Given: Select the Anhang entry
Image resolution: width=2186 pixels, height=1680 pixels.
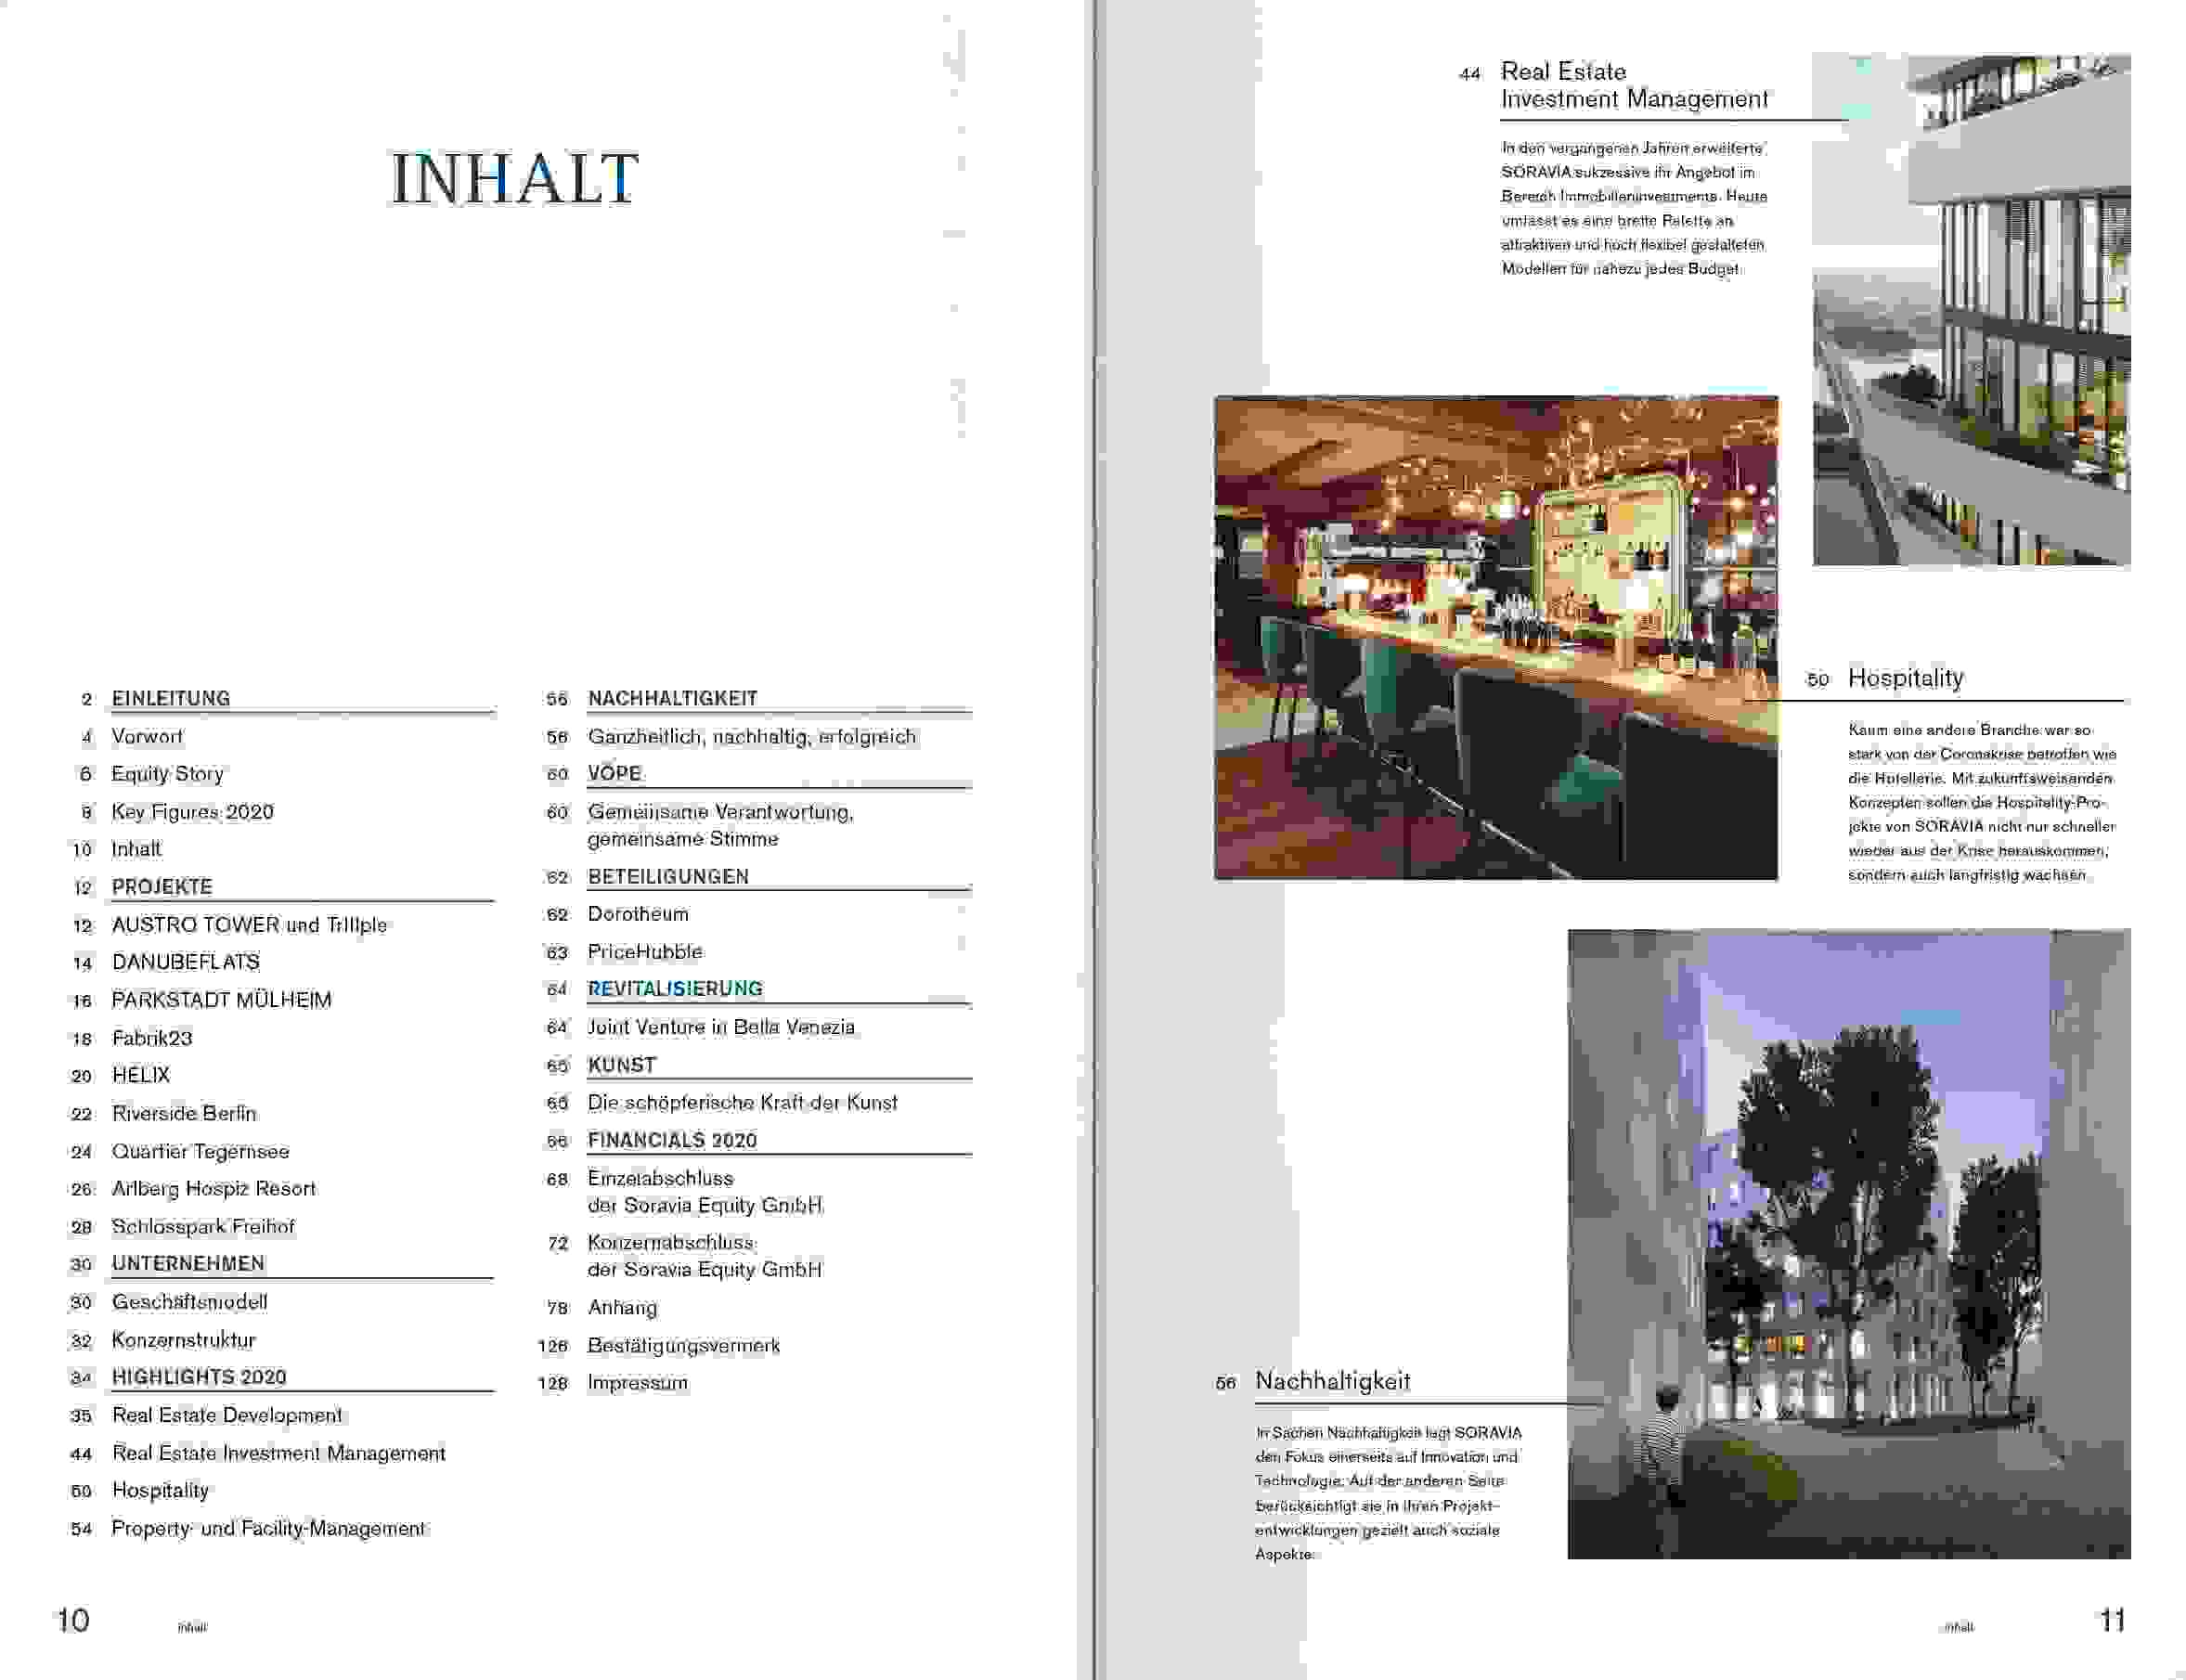Looking at the screenshot, I should pyautogui.click(x=622, y=1308).
